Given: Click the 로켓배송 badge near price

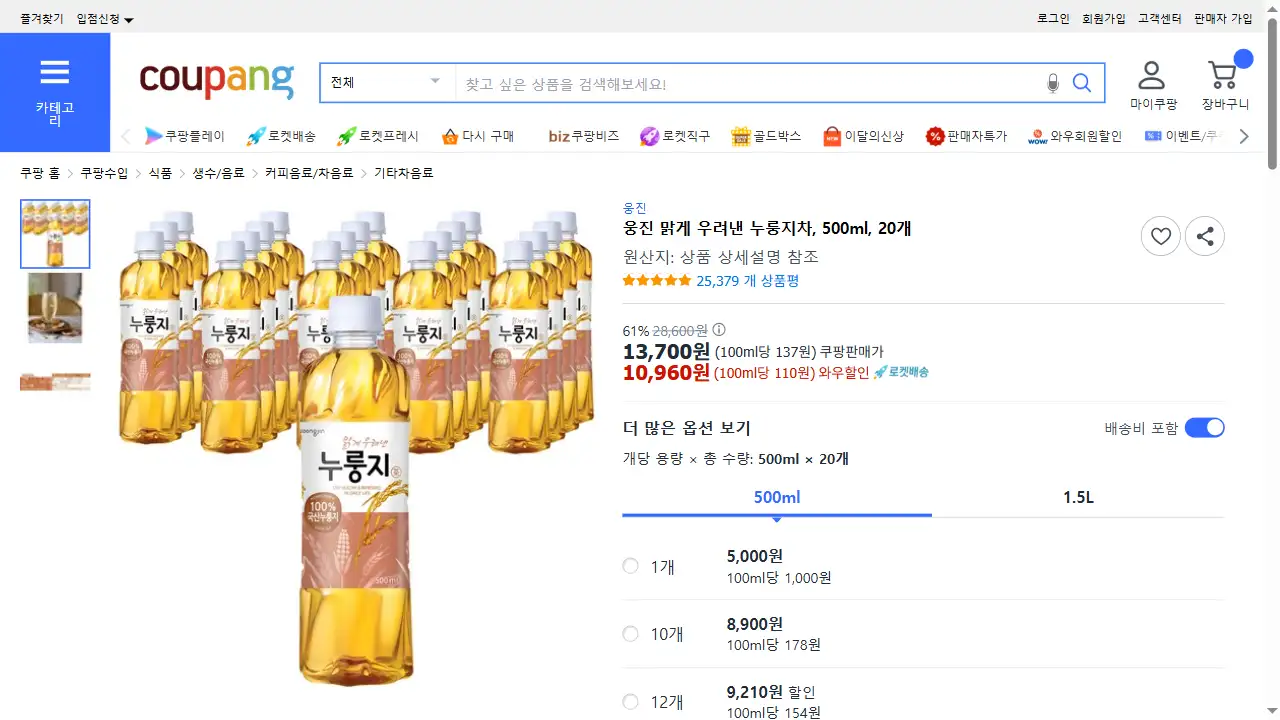Looking at the screenshot, I should [901, 372].
